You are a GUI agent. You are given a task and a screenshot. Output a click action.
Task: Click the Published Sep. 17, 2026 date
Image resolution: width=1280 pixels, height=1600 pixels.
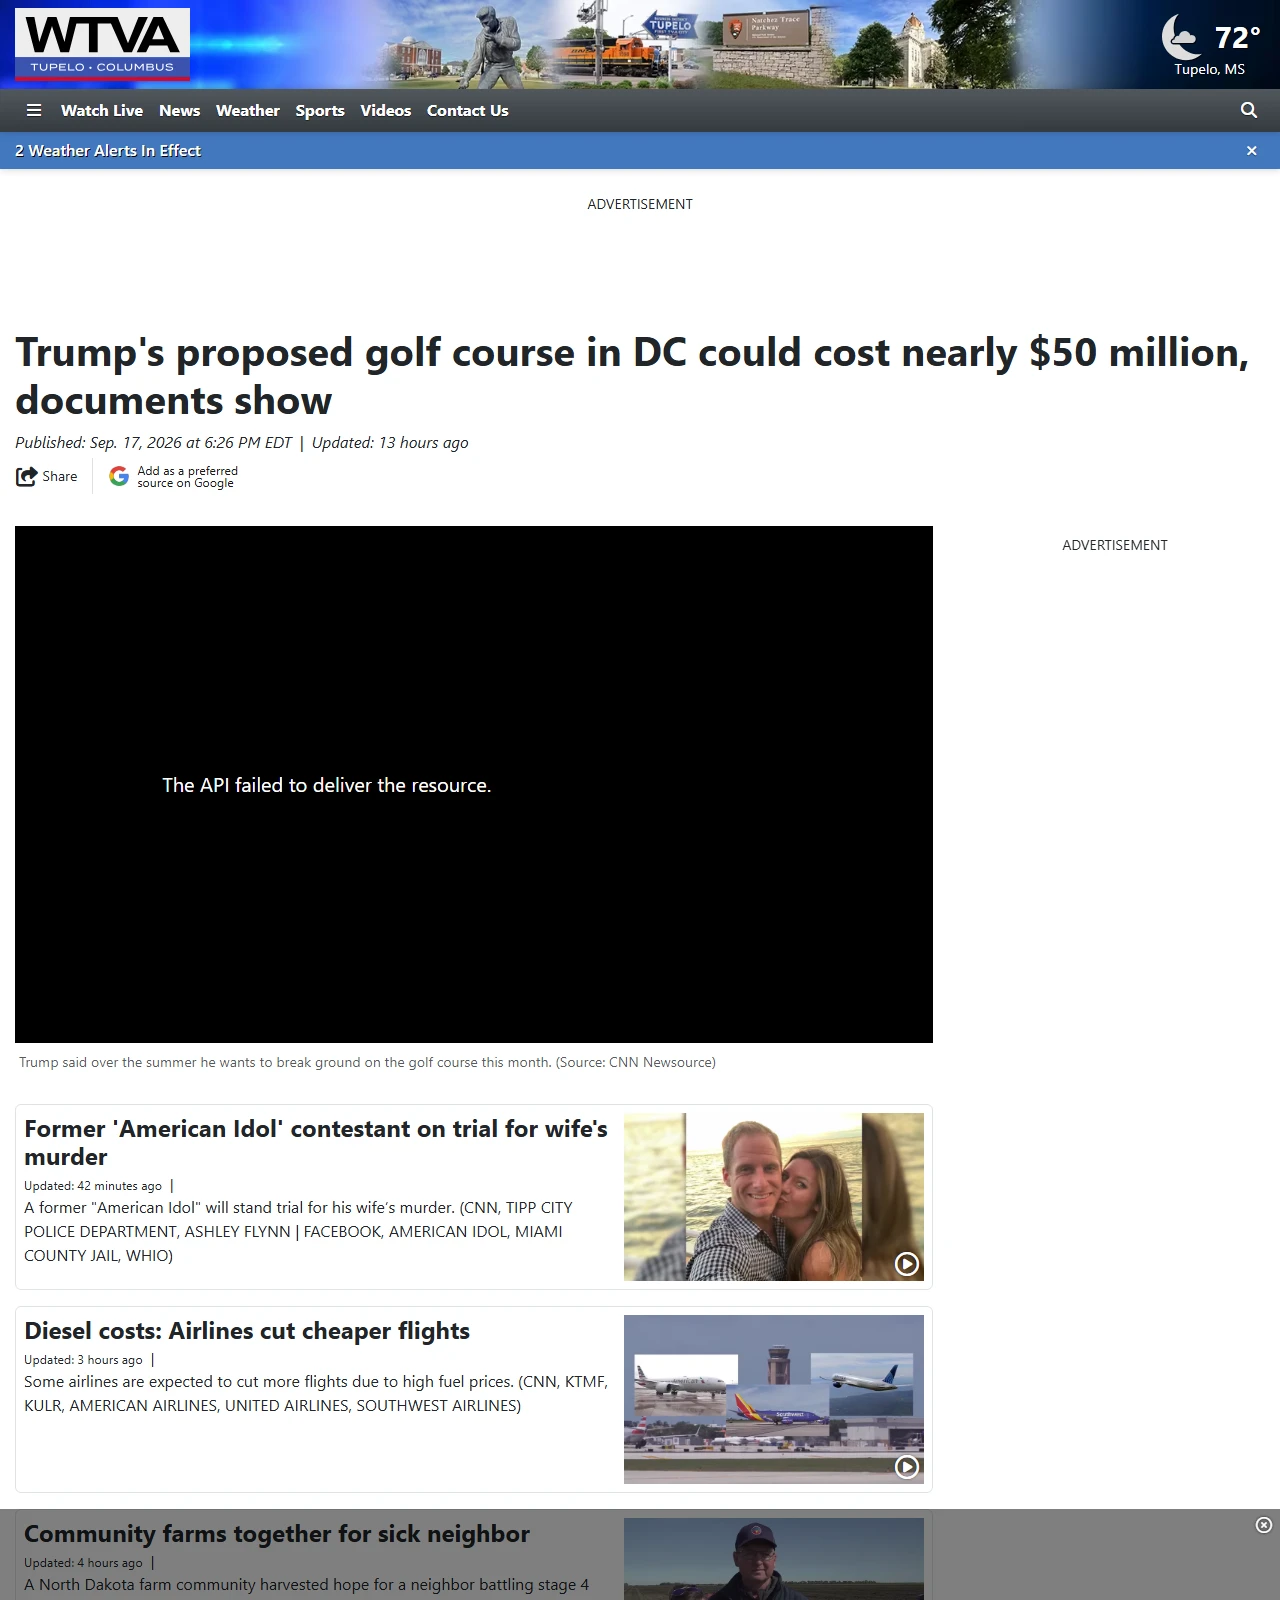(154, 443)
